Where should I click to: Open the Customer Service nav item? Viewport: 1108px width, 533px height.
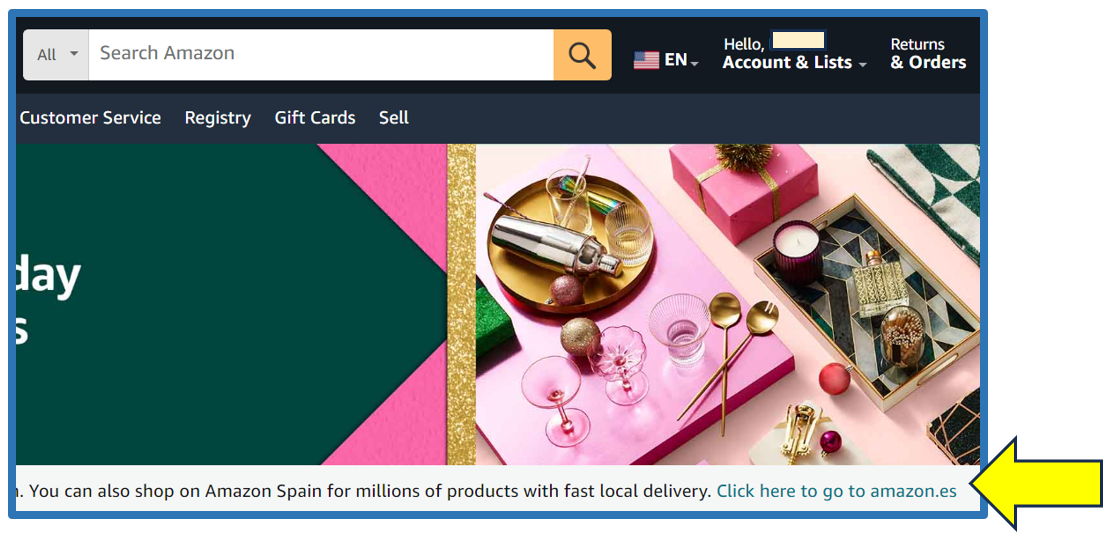(x=90, y=117)
